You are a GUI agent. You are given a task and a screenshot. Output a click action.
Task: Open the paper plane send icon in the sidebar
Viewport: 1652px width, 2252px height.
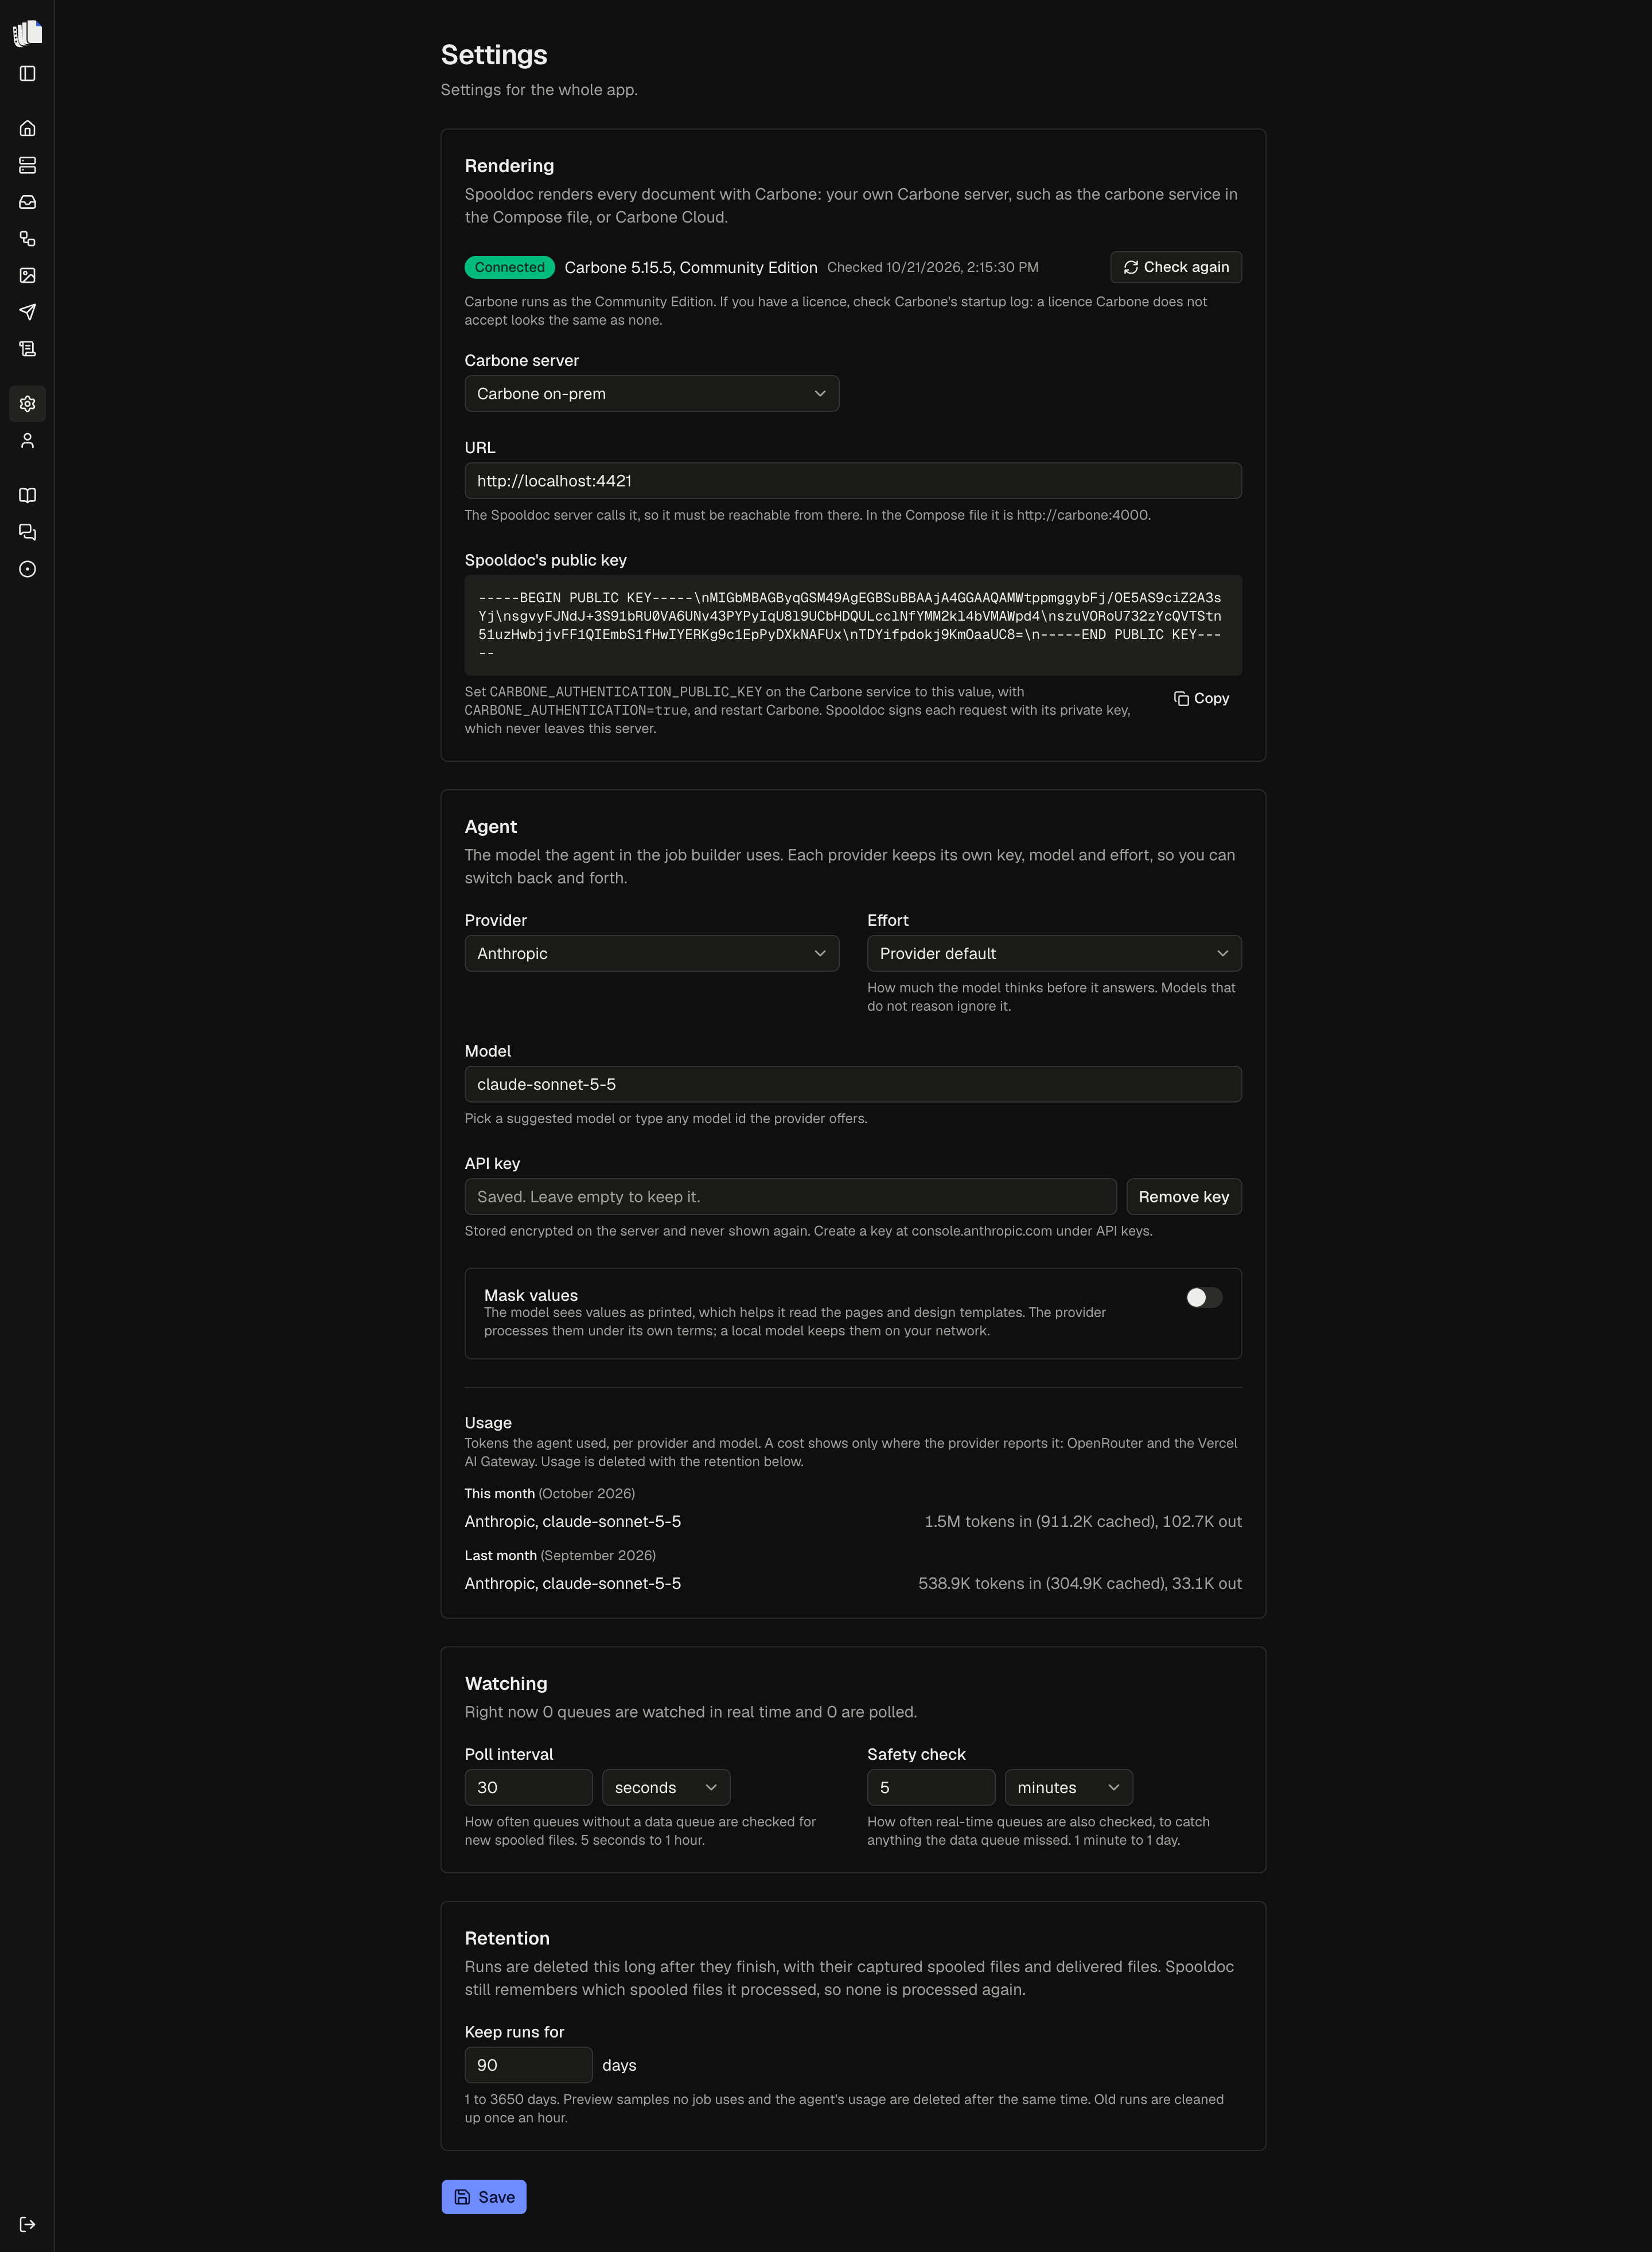coord(27,312)
